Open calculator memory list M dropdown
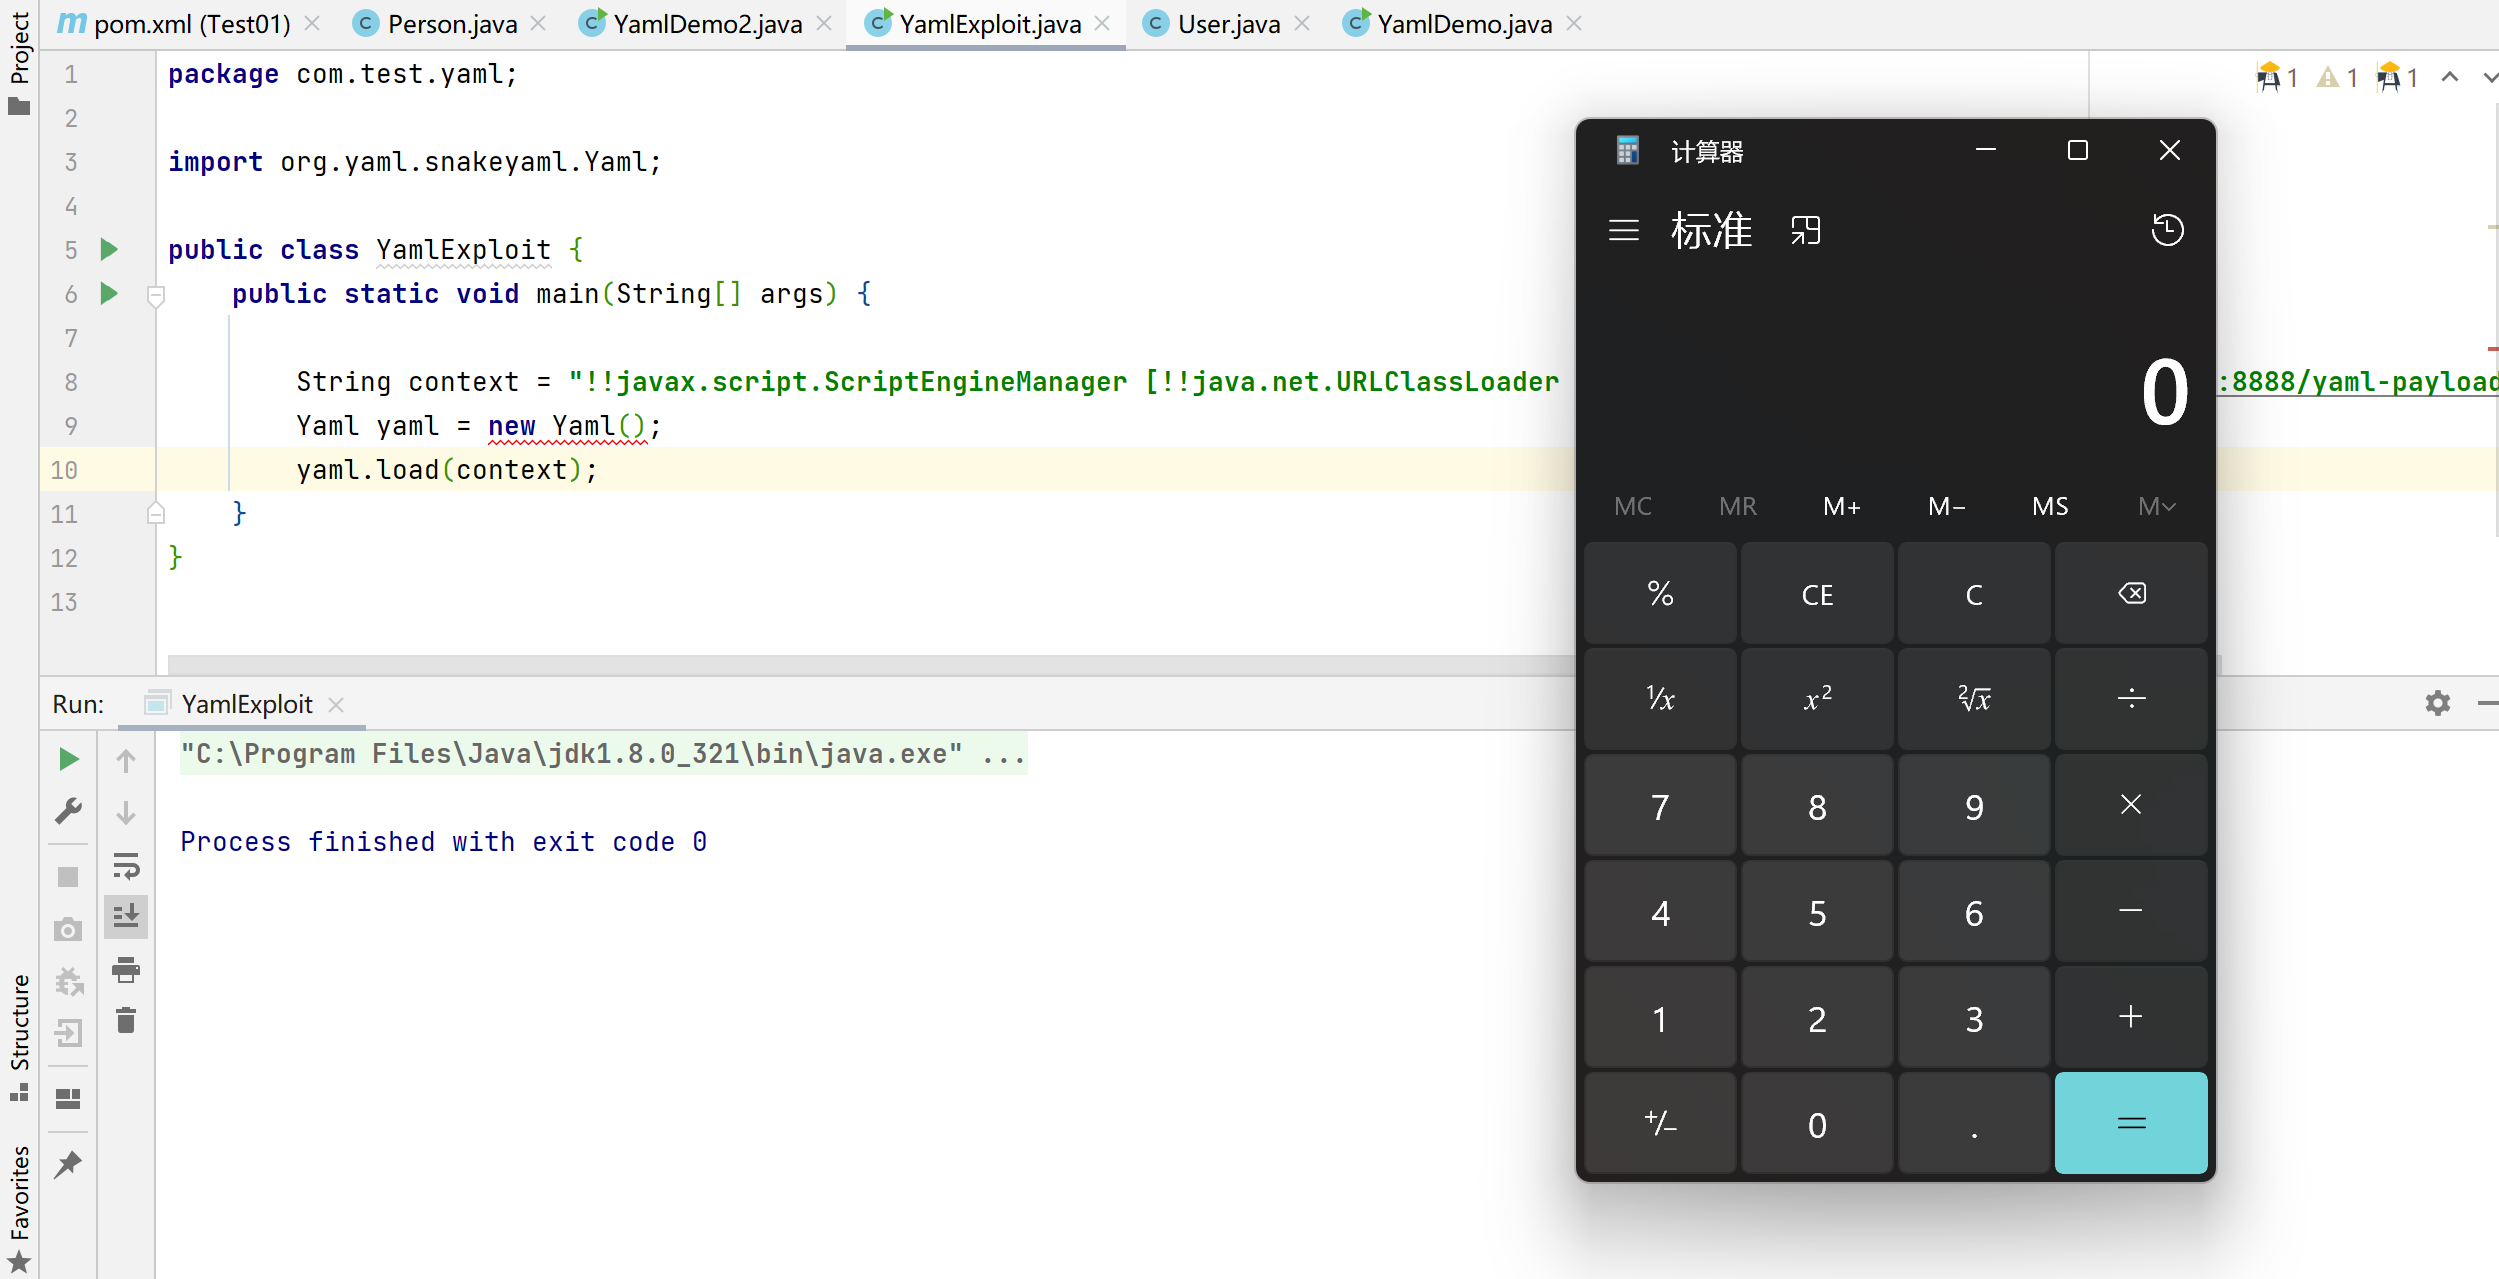 coord(2156,506)
